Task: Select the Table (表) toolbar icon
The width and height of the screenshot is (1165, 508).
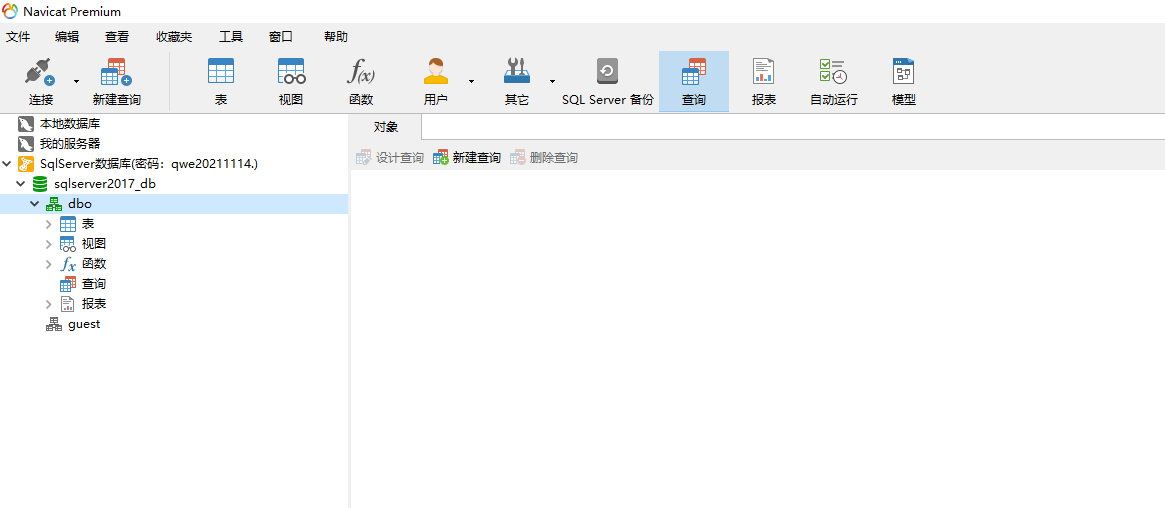Action: (x=221, y=72)
